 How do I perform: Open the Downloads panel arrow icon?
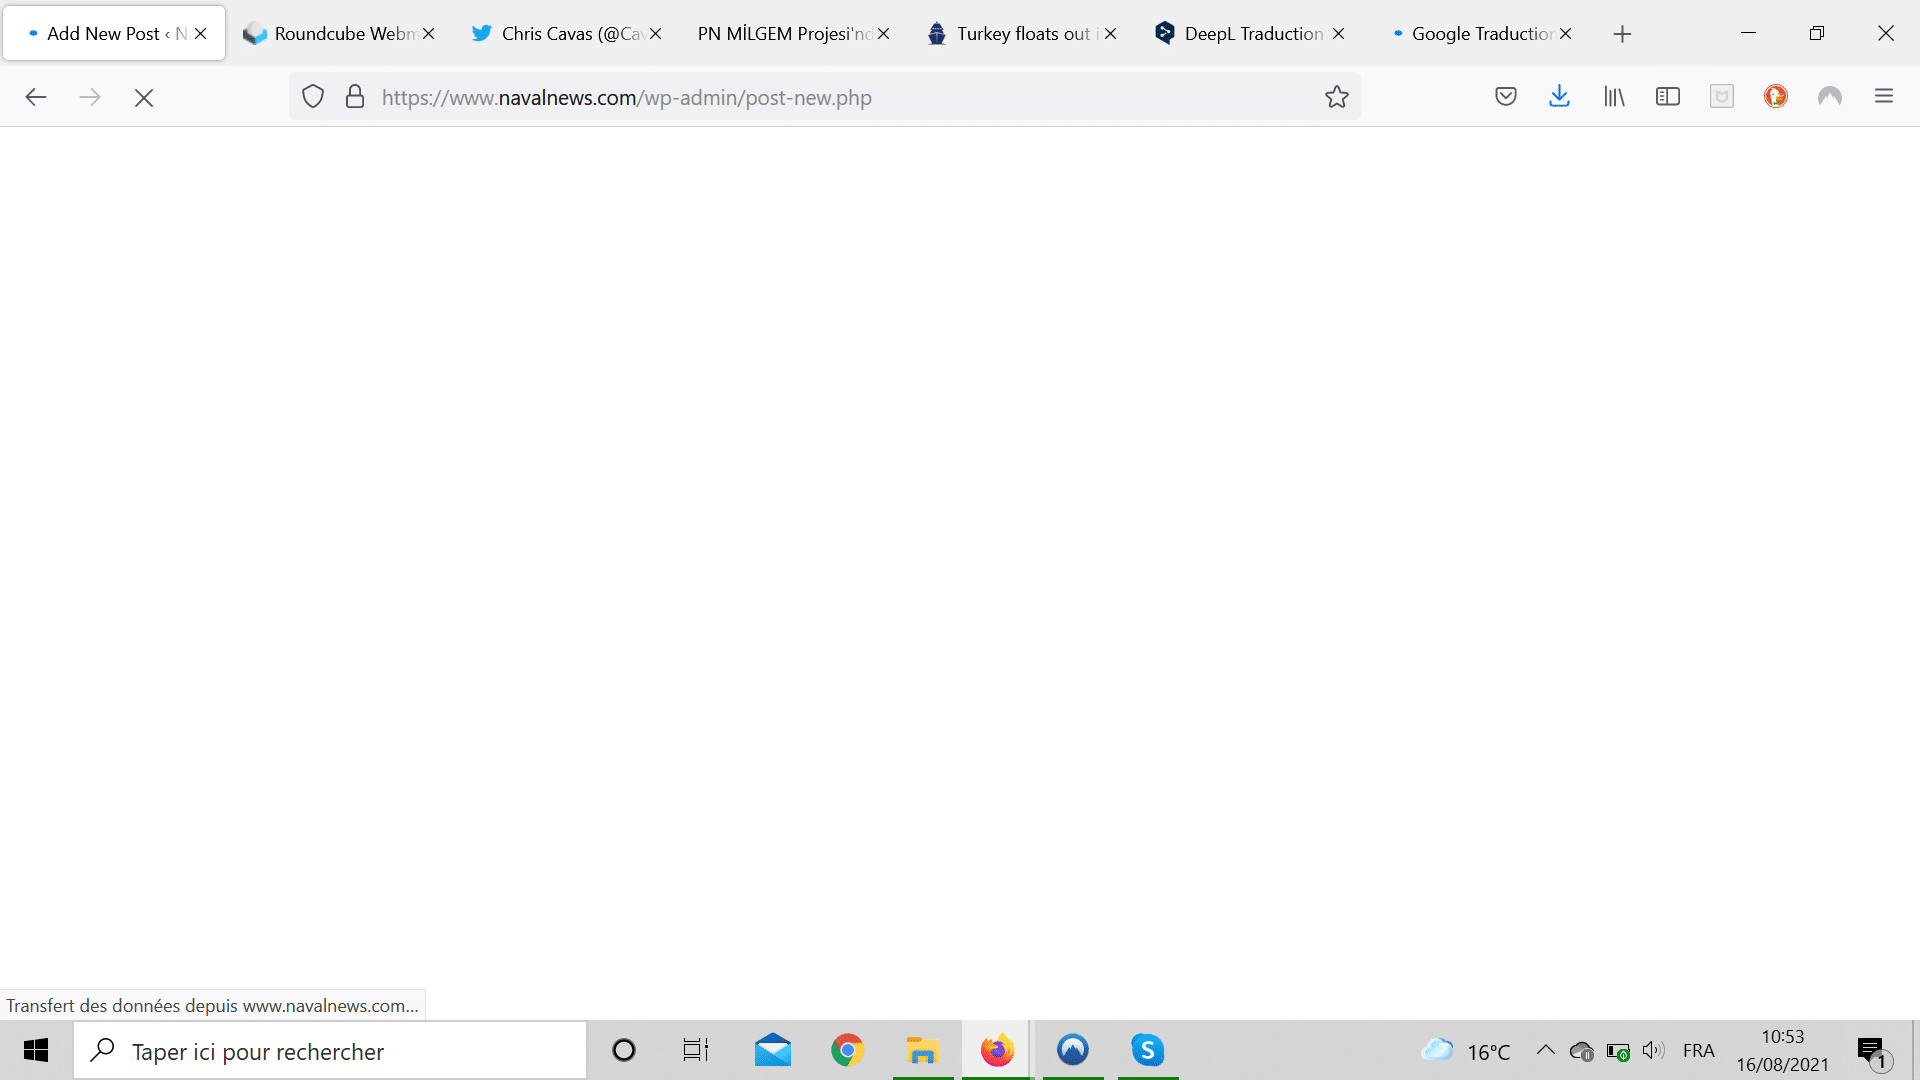(1559, 97)
